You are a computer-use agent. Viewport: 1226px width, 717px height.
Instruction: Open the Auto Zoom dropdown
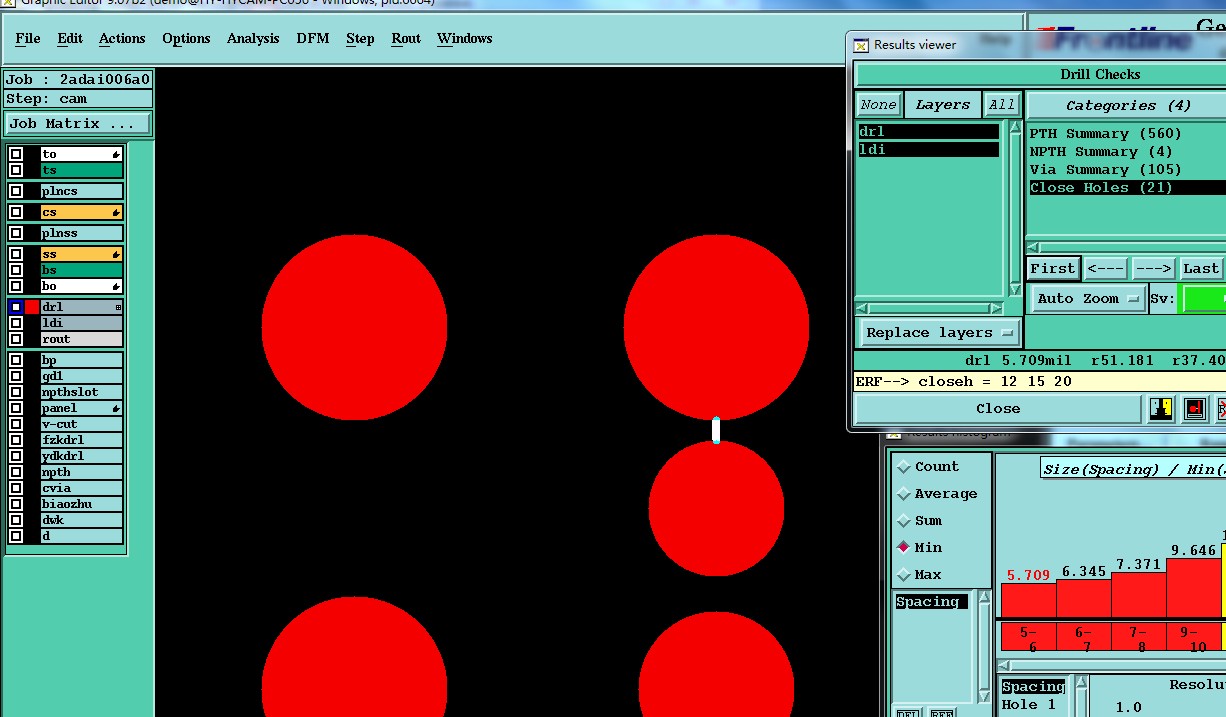click(1088, 298)
